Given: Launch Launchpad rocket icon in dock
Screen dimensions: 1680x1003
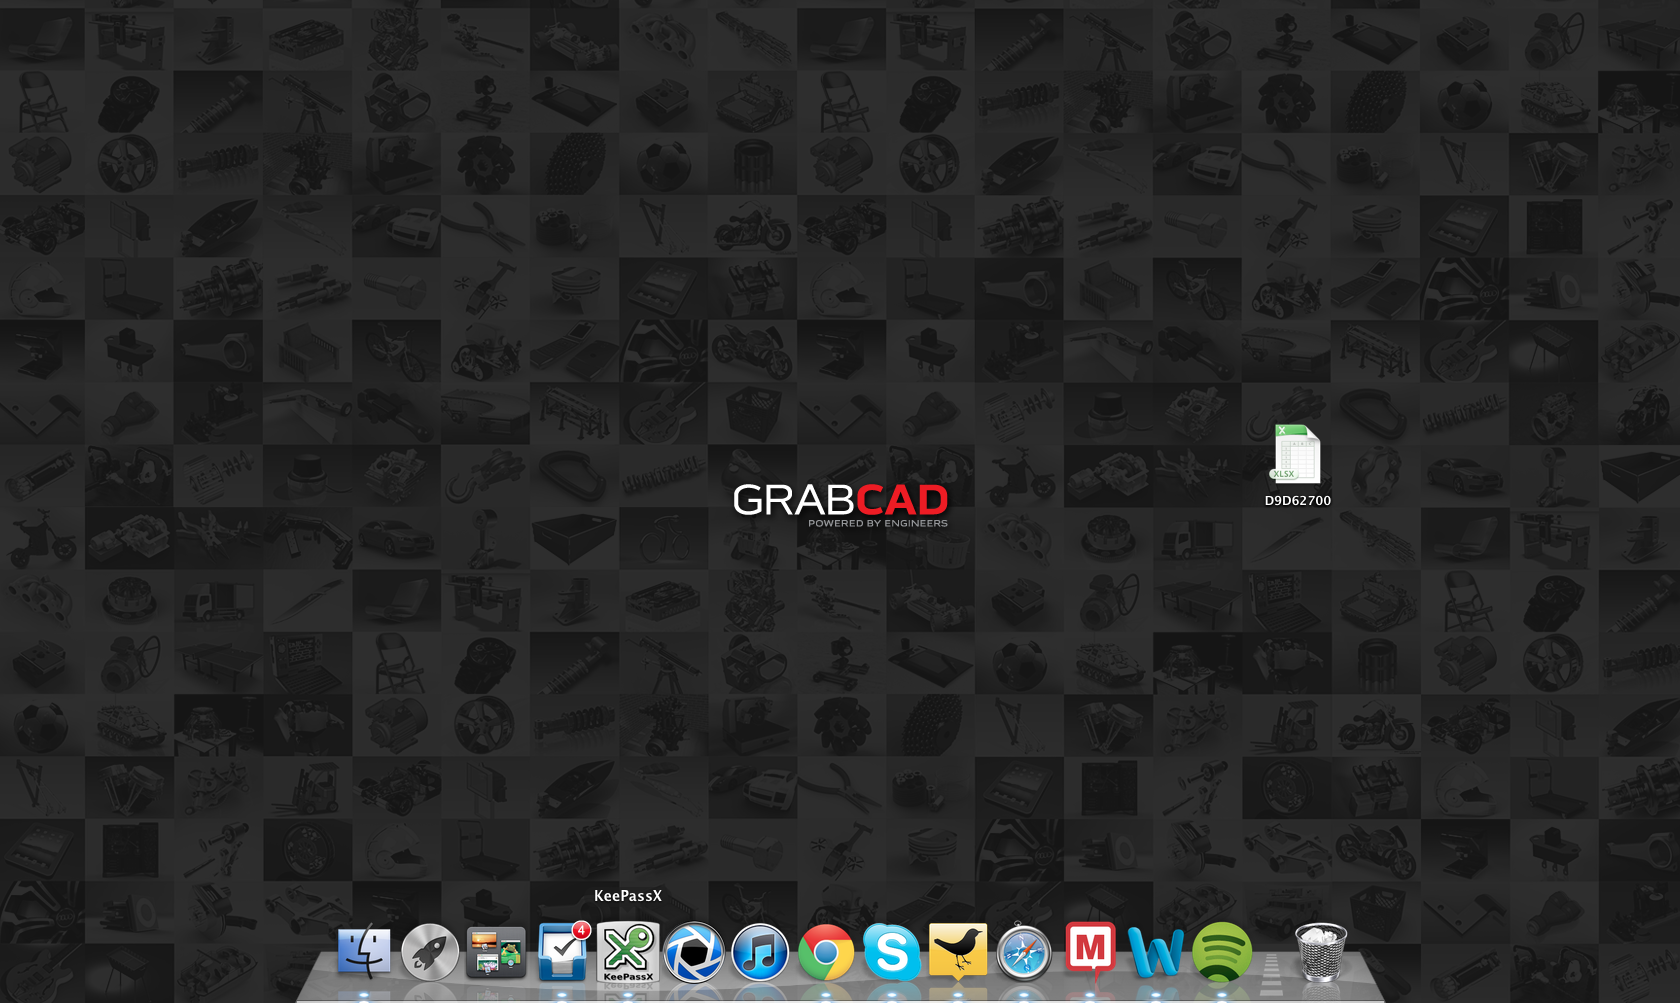Looking at the screenshot, I should [x=430, y=951].
